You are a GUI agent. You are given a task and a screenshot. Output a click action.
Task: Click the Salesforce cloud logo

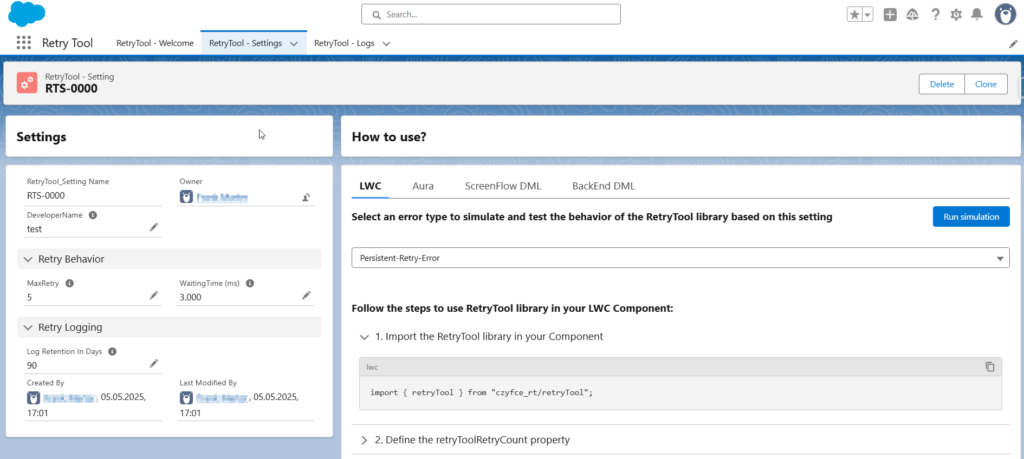click(x=26, y=14)
